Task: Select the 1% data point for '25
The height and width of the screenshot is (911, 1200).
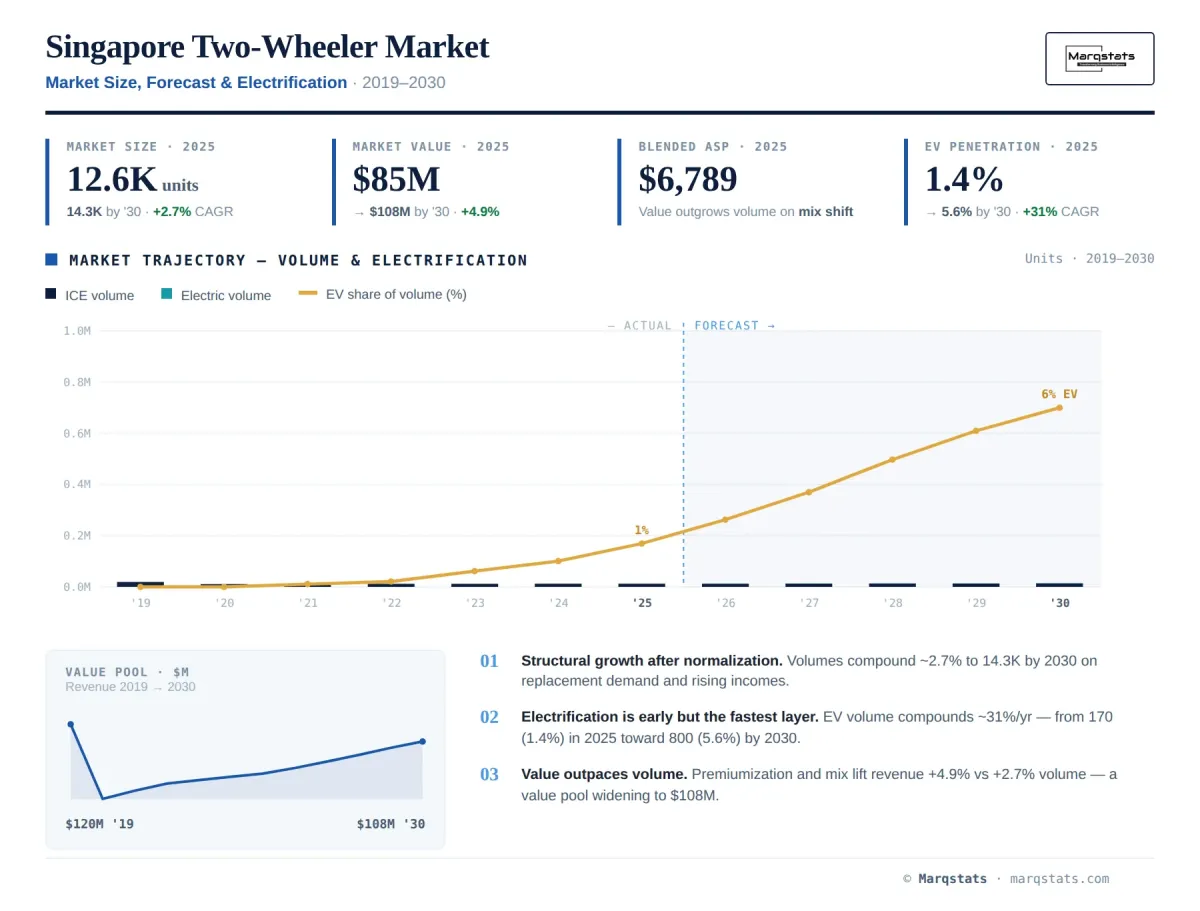Action: point(642,543)
